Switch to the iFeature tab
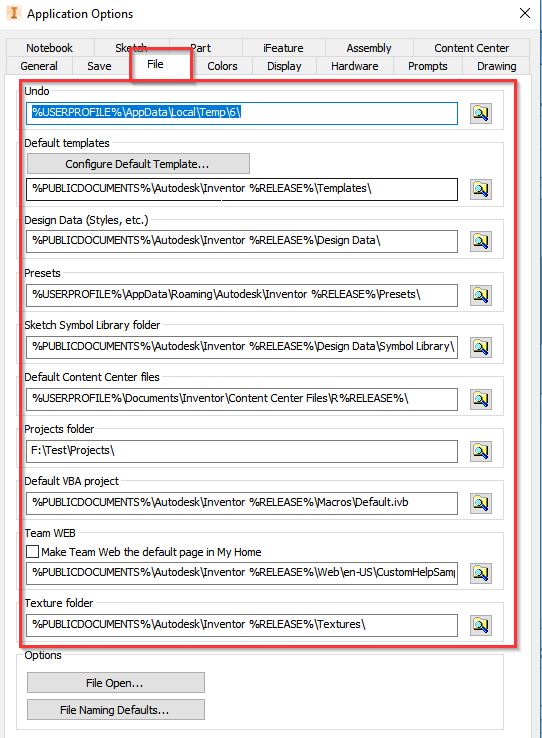Viewport: 542px width, 738px height. [283, 48]
